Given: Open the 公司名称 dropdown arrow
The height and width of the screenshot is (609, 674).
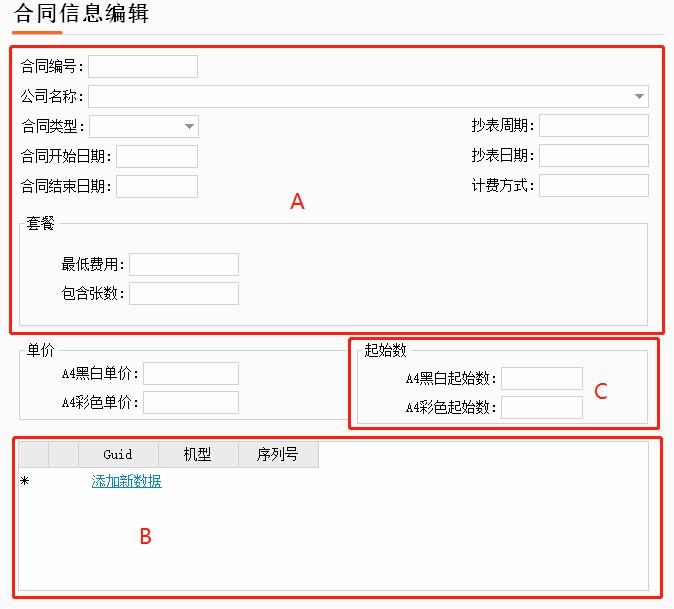Looking at the screenshot, I should 639,96.
